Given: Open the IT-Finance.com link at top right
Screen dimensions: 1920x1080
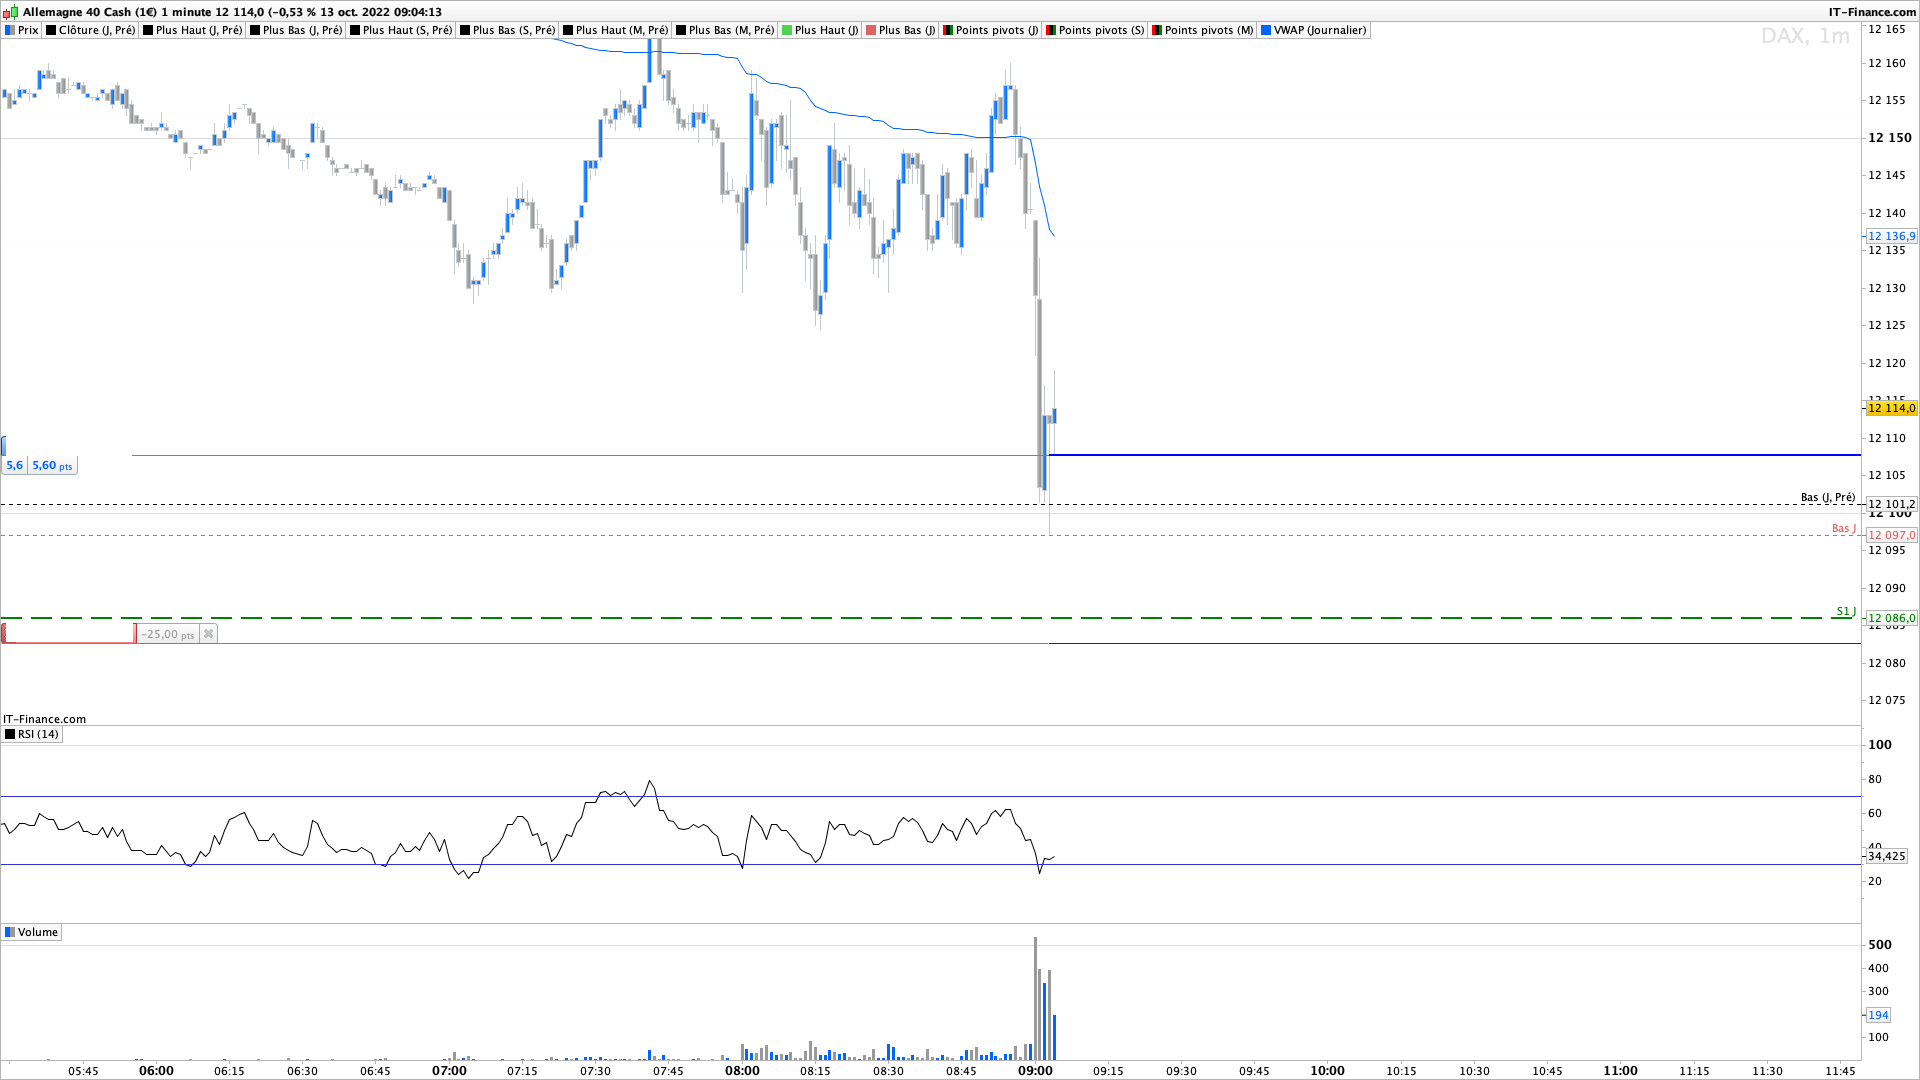Looking at the screenshot, I should click(x=1871, y=12).
